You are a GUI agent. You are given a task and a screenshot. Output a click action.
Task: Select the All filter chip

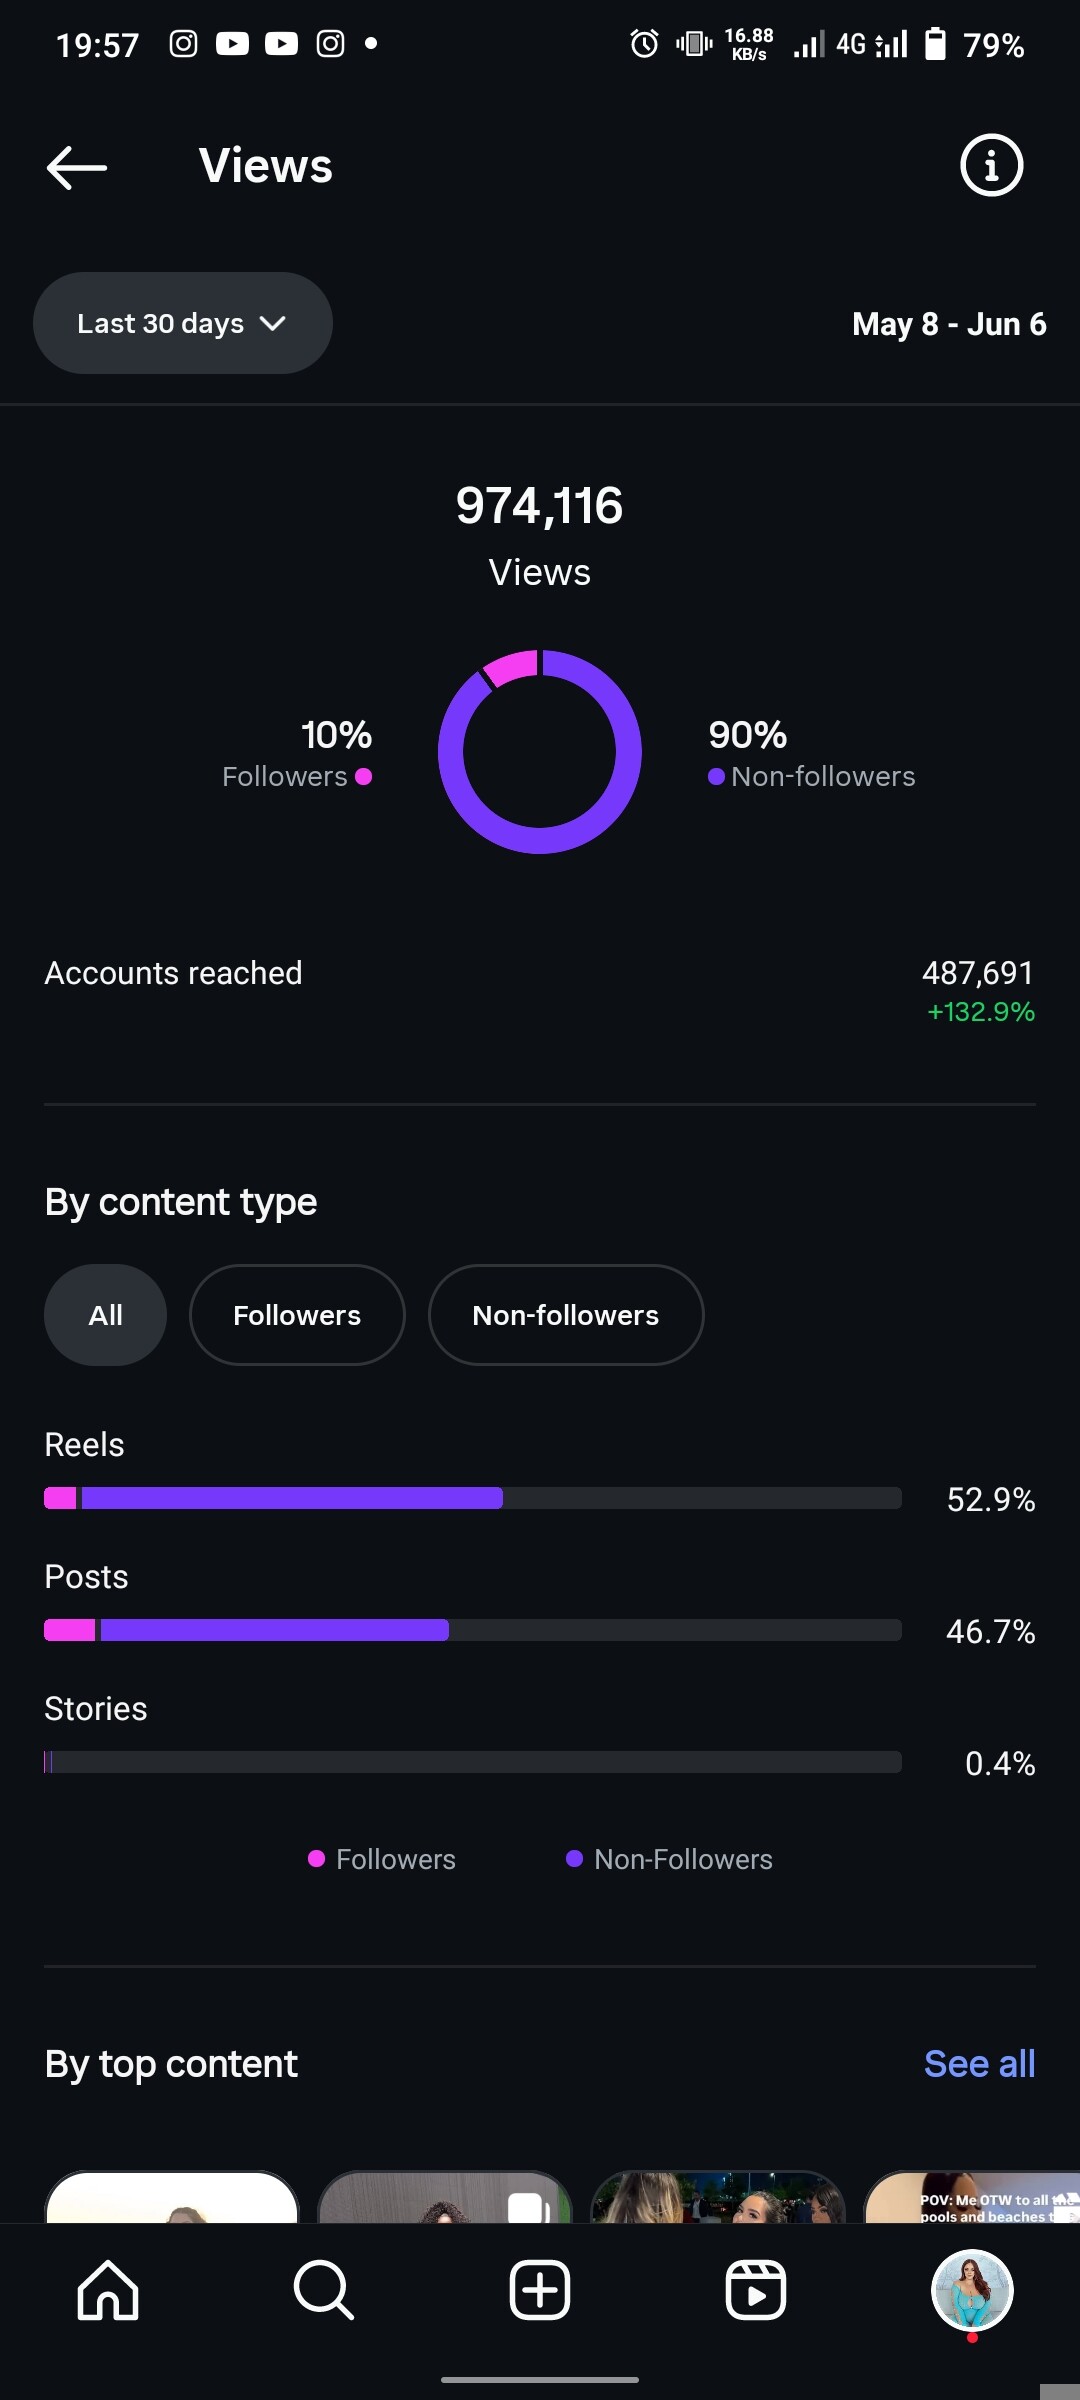pos(105,1315)
